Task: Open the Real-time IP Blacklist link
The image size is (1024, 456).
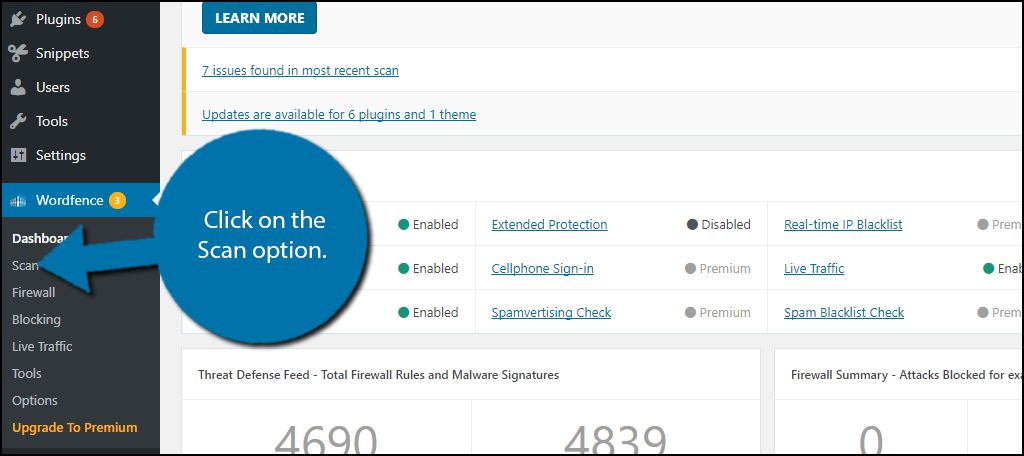Action: click(843, 225)
